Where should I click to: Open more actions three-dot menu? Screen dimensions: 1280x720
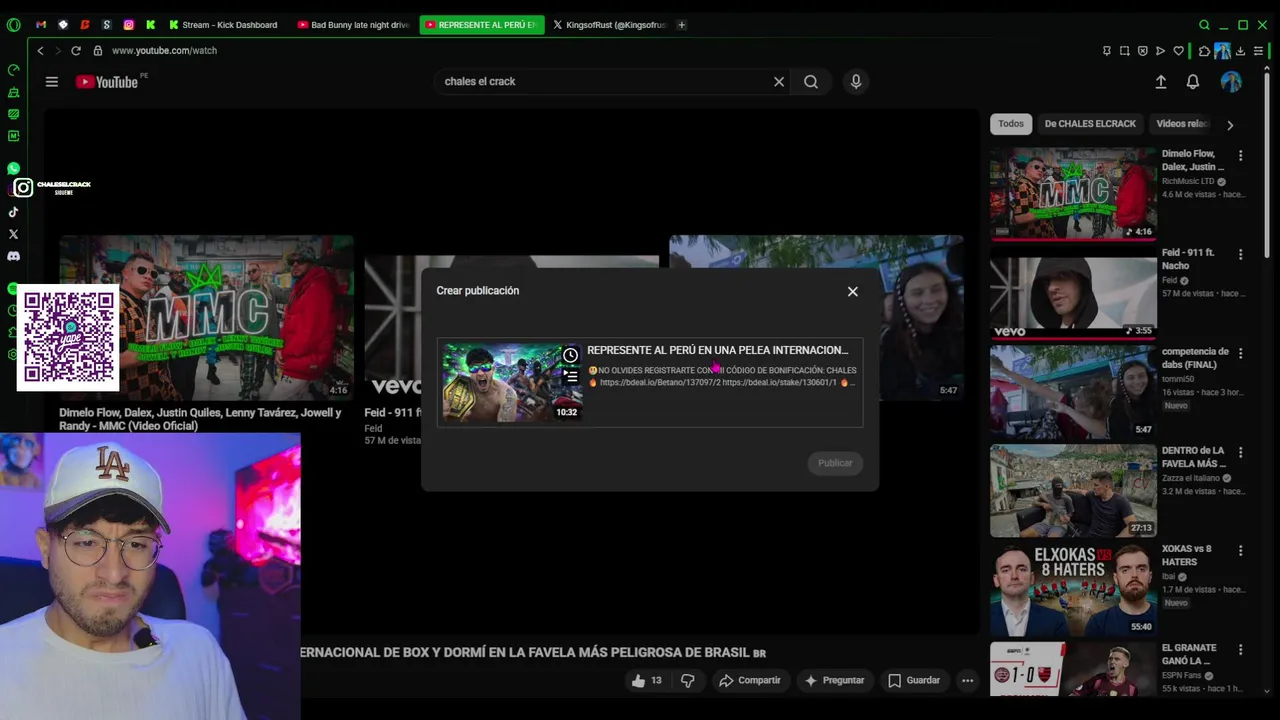click(x=967, y=680)
